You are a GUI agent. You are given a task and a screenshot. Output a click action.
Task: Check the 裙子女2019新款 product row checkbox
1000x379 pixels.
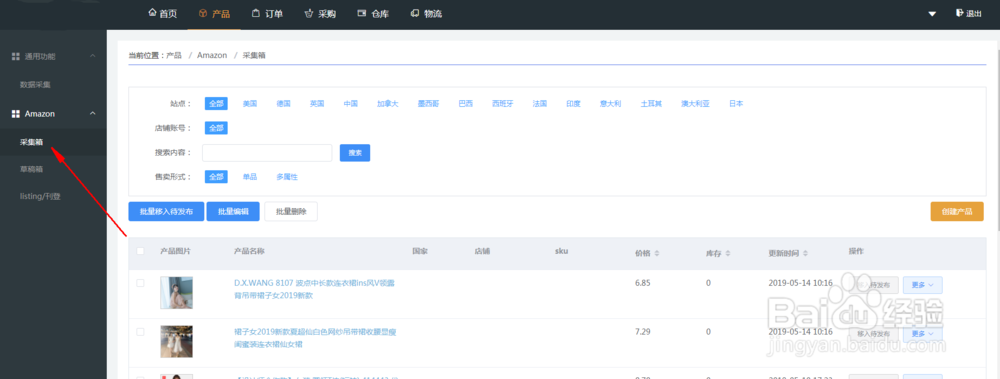coord(140,332)
